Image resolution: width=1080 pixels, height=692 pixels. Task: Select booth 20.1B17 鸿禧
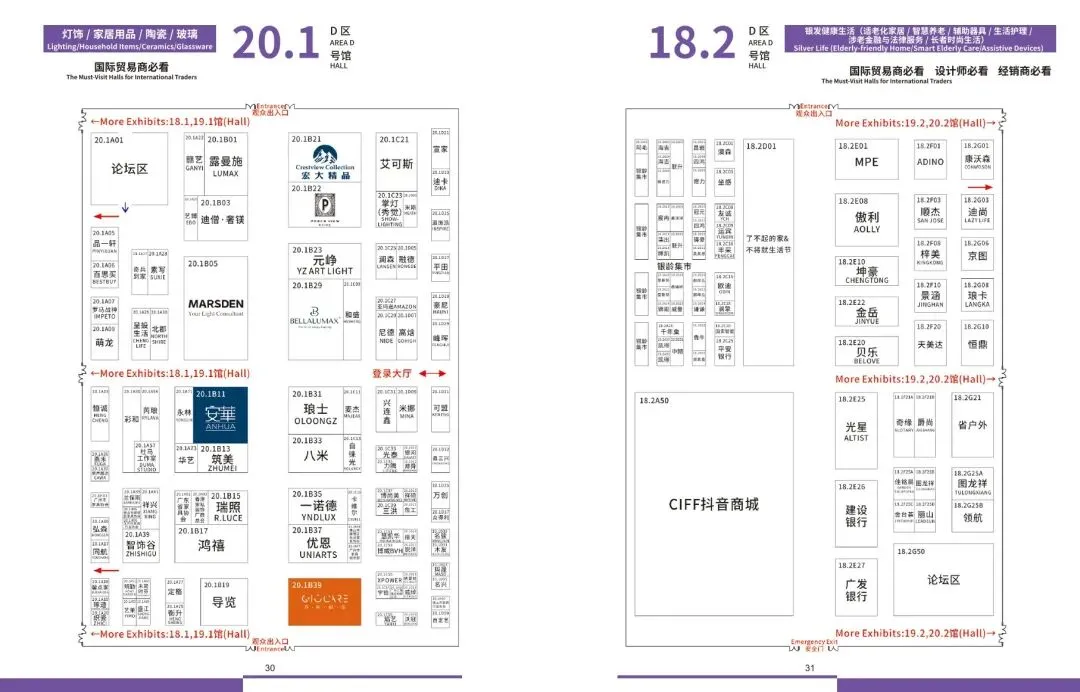click(211, 544)
